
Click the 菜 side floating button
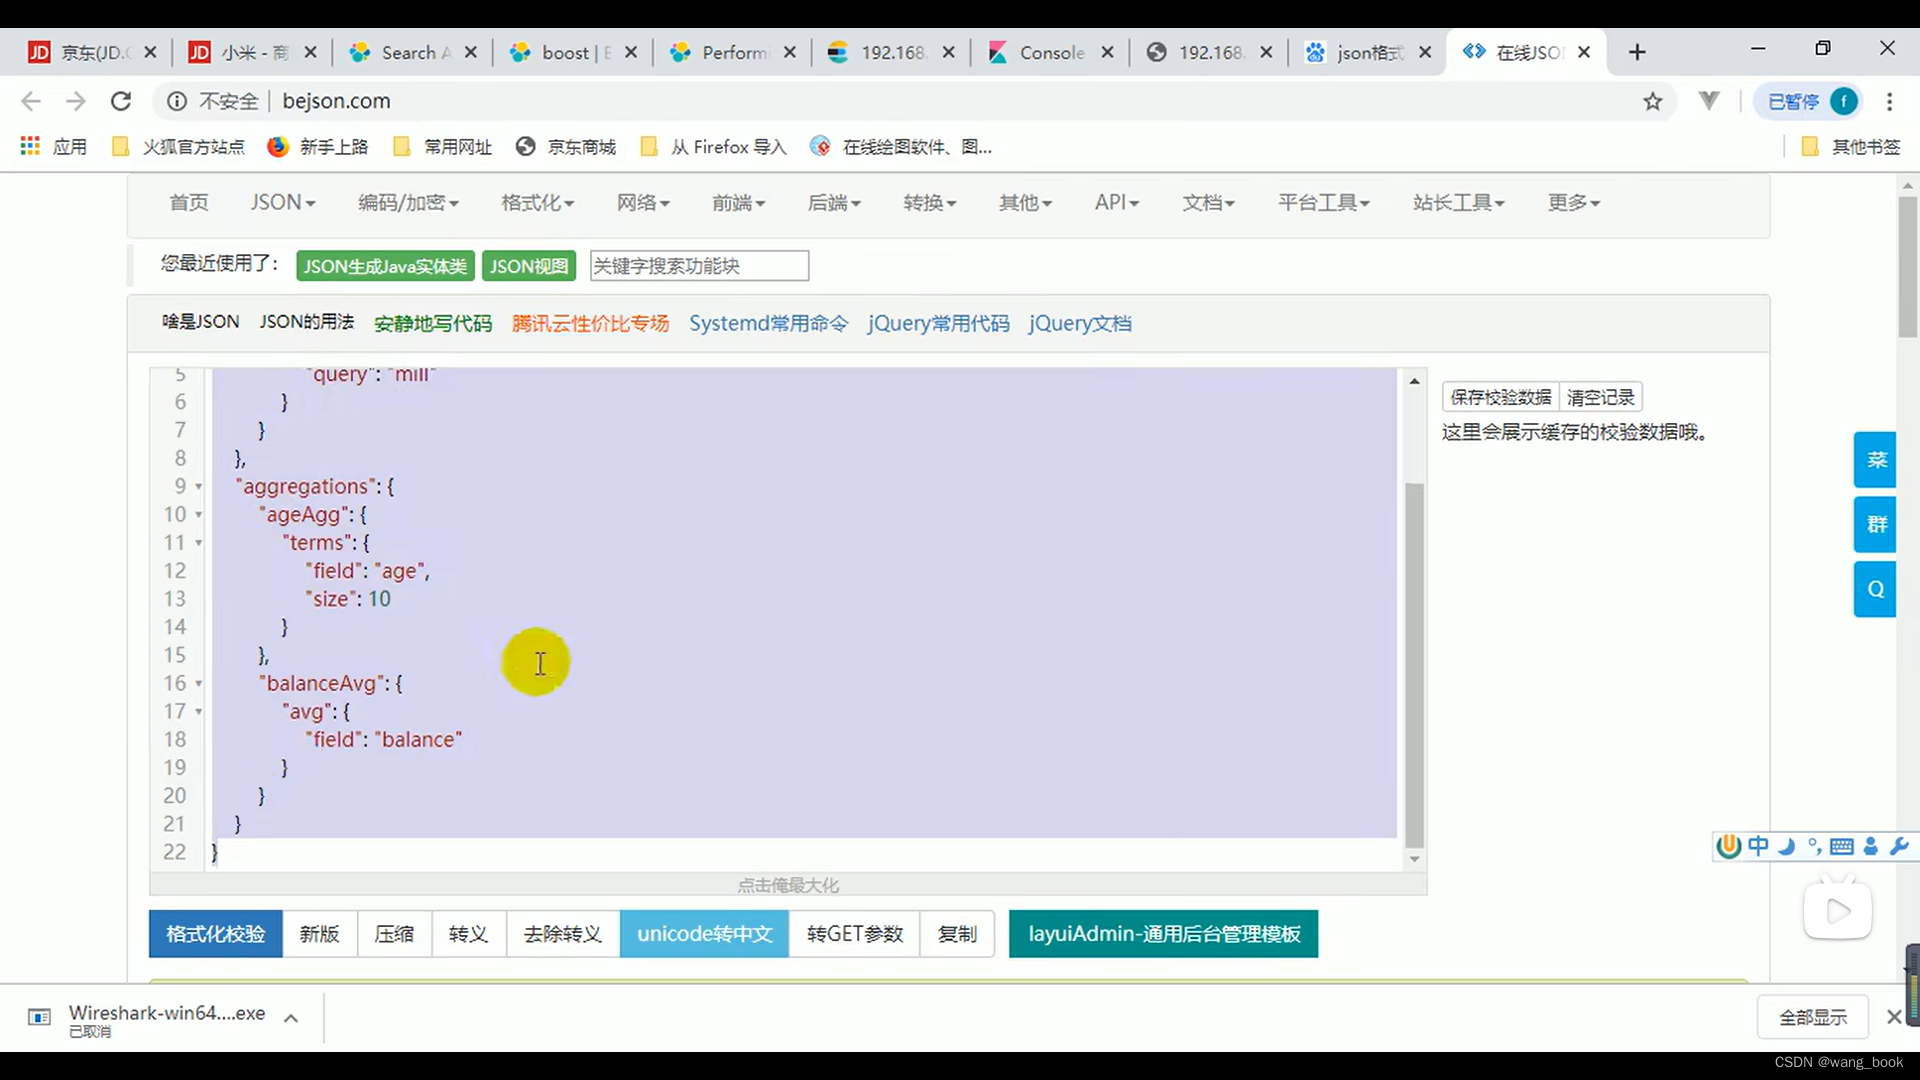click(x=1875, y=460)
